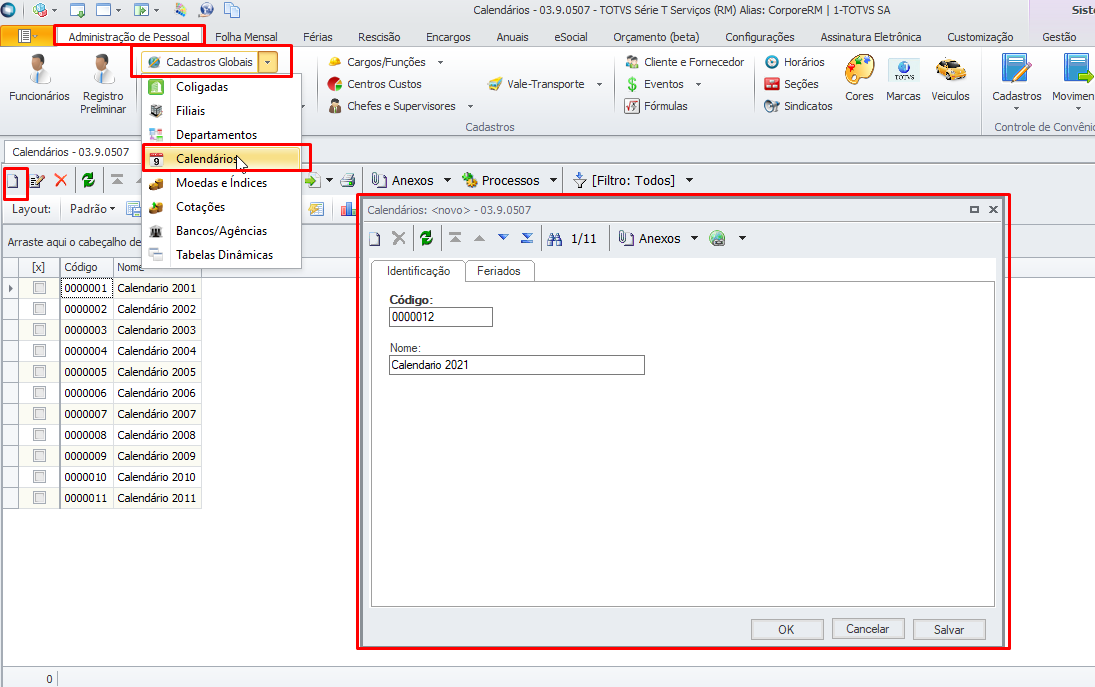The width and height of the screenshot is (1095, 687).
Task: Open Horários
Action: 795,62
